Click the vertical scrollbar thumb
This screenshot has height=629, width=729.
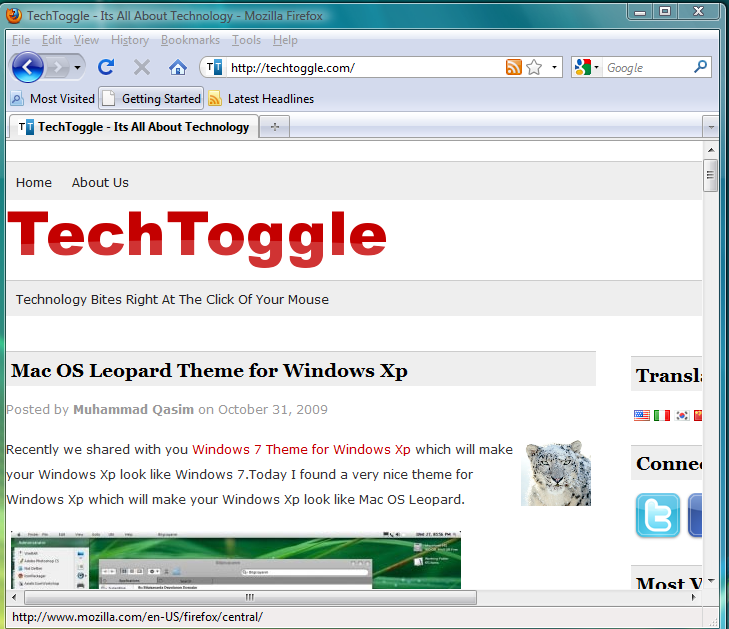click(710, 175)
